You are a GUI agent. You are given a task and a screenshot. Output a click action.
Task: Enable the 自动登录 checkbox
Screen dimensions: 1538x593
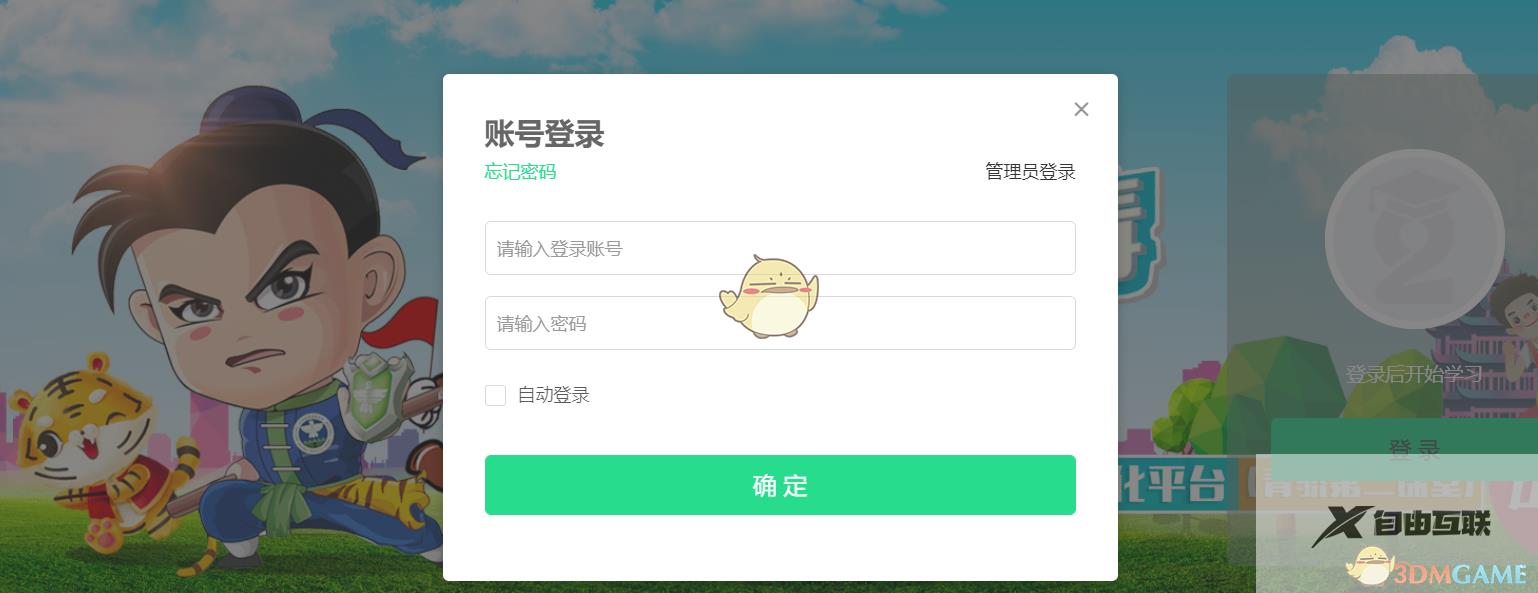(x=495, y=395)
